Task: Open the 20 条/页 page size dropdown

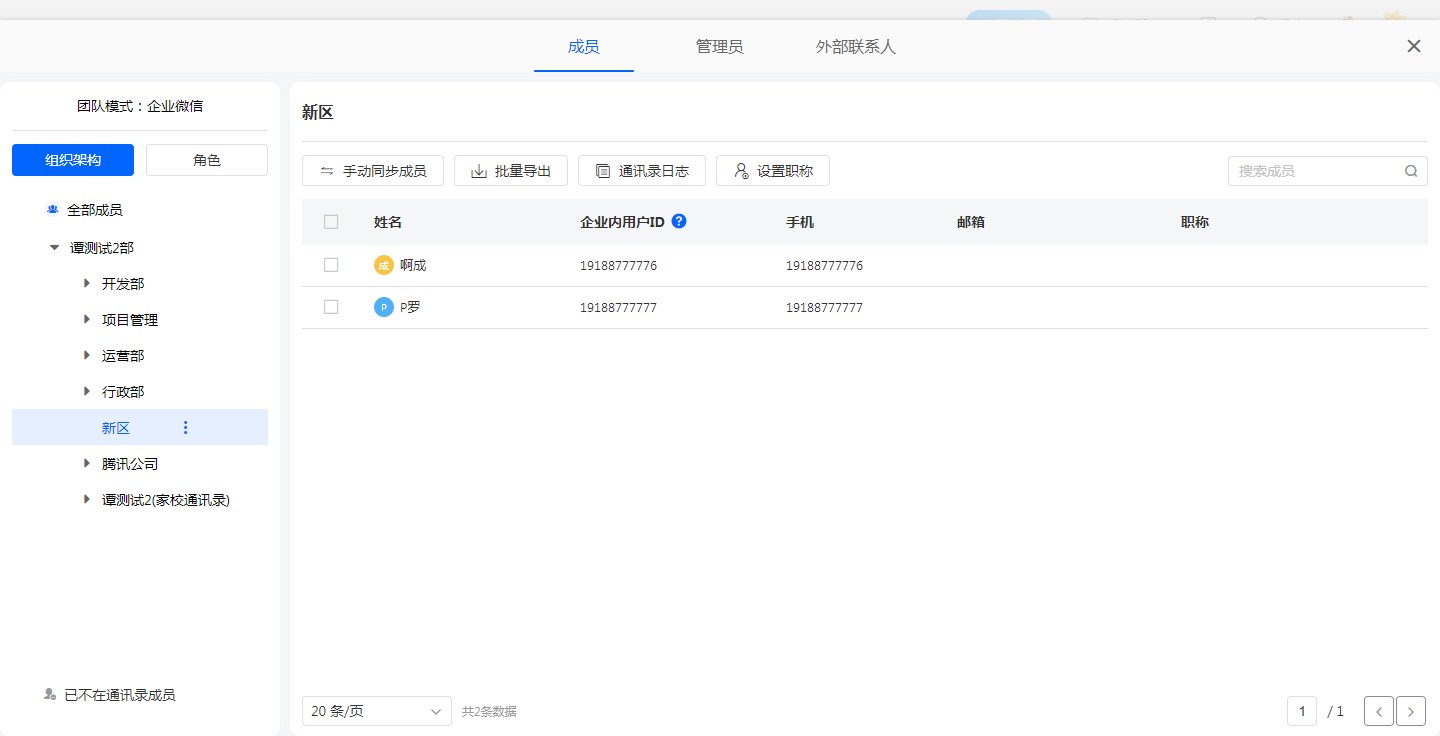Action: click(x=376, y=711)
